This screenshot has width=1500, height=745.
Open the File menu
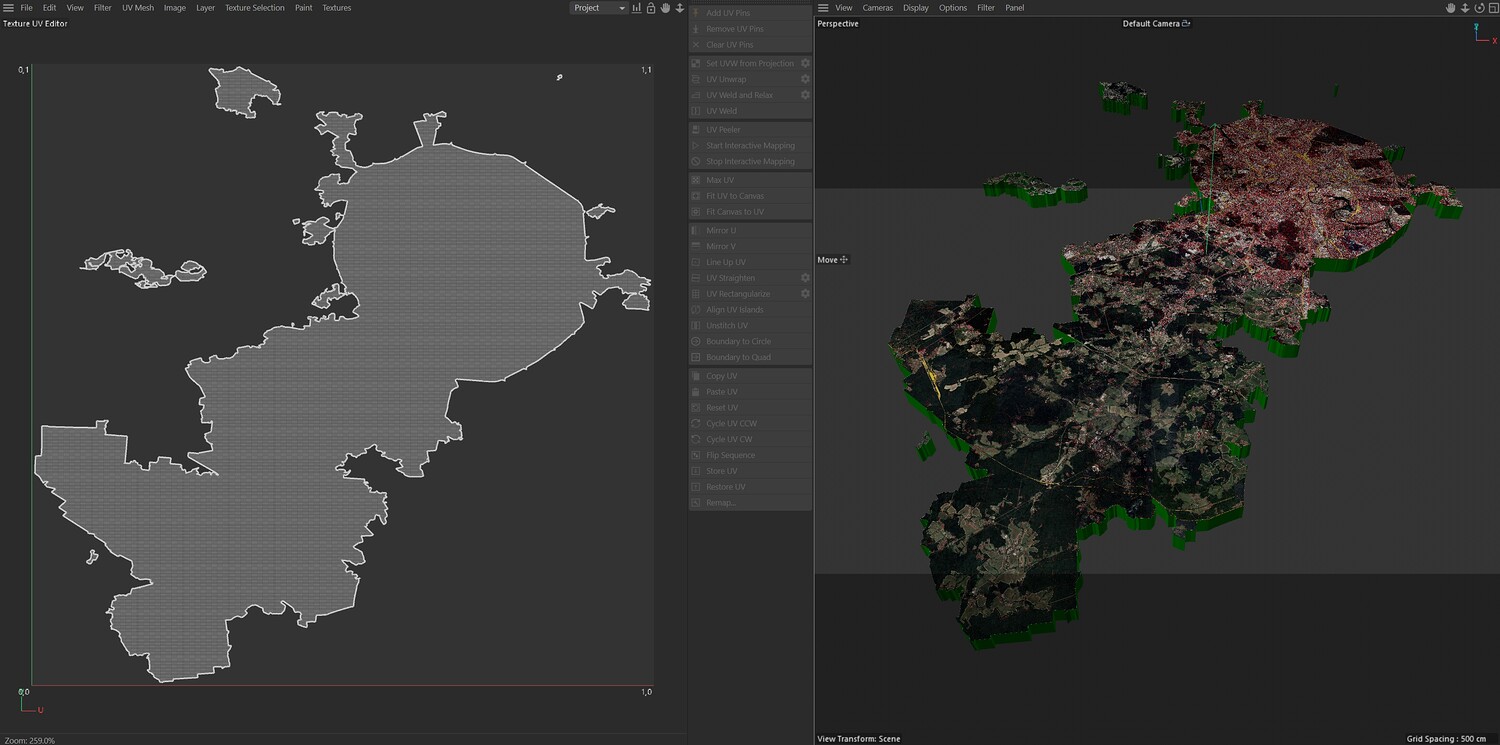click(x=26, y=8)
